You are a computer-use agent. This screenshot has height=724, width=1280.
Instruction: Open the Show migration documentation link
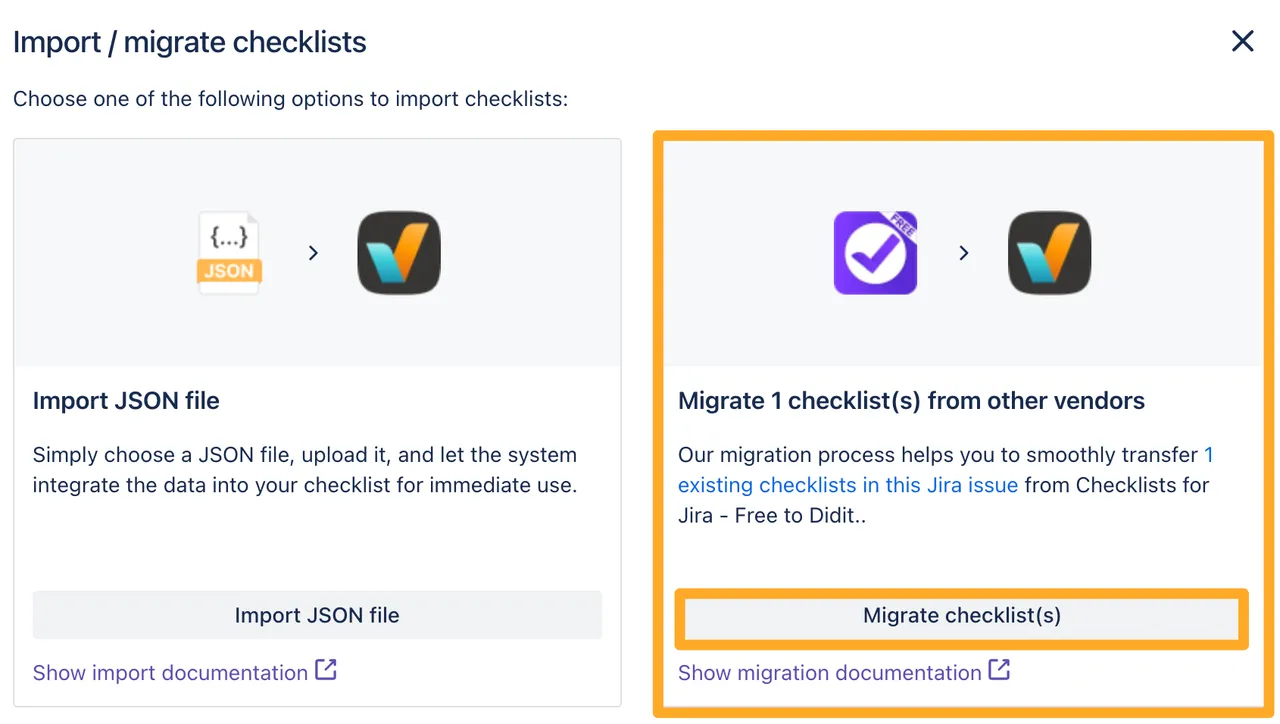[830, 673]
